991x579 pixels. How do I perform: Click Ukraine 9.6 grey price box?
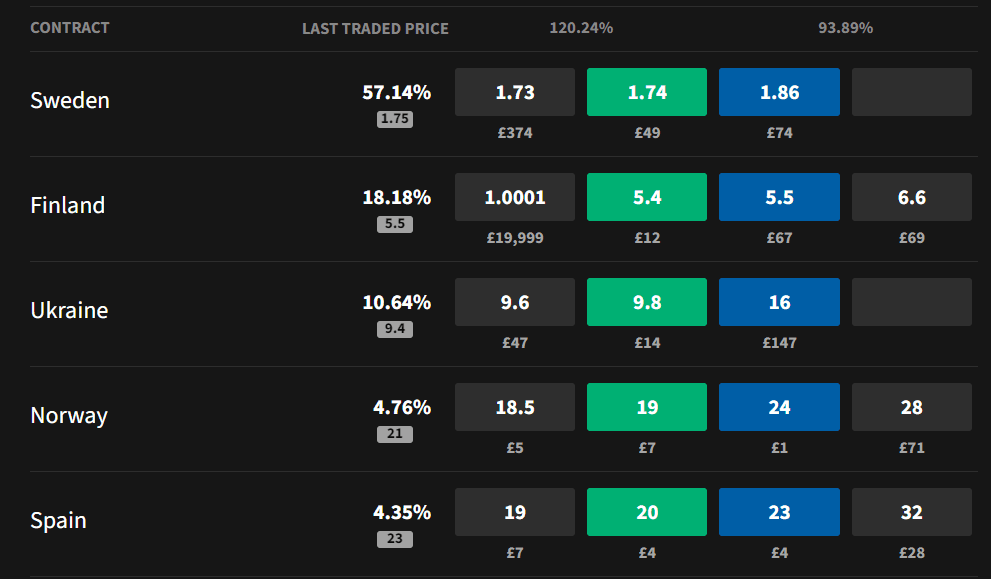point(515,303)
